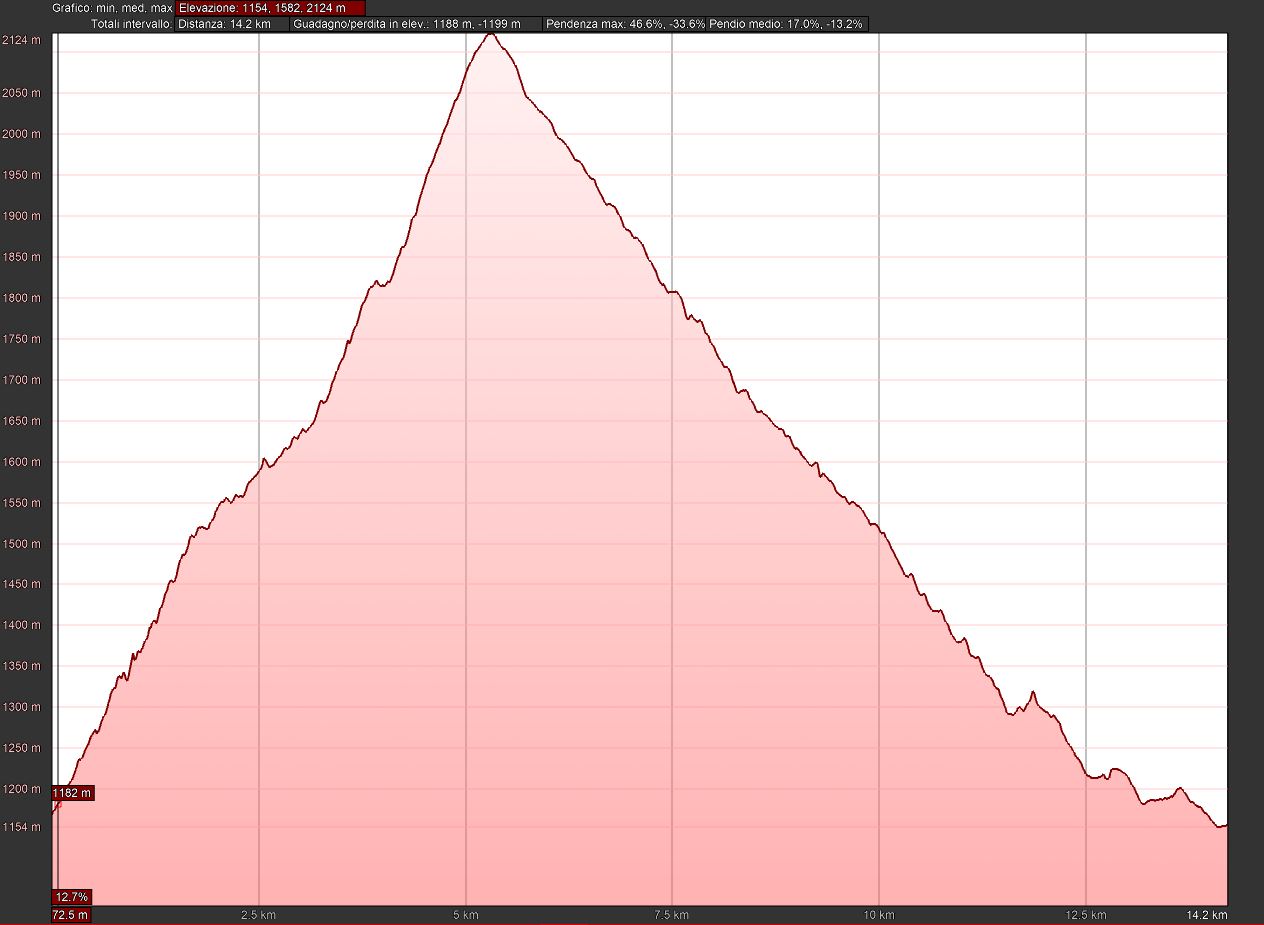Click the 14.2 km end distance label
Screen dimensions: 1264x925
pos(1207,915)
